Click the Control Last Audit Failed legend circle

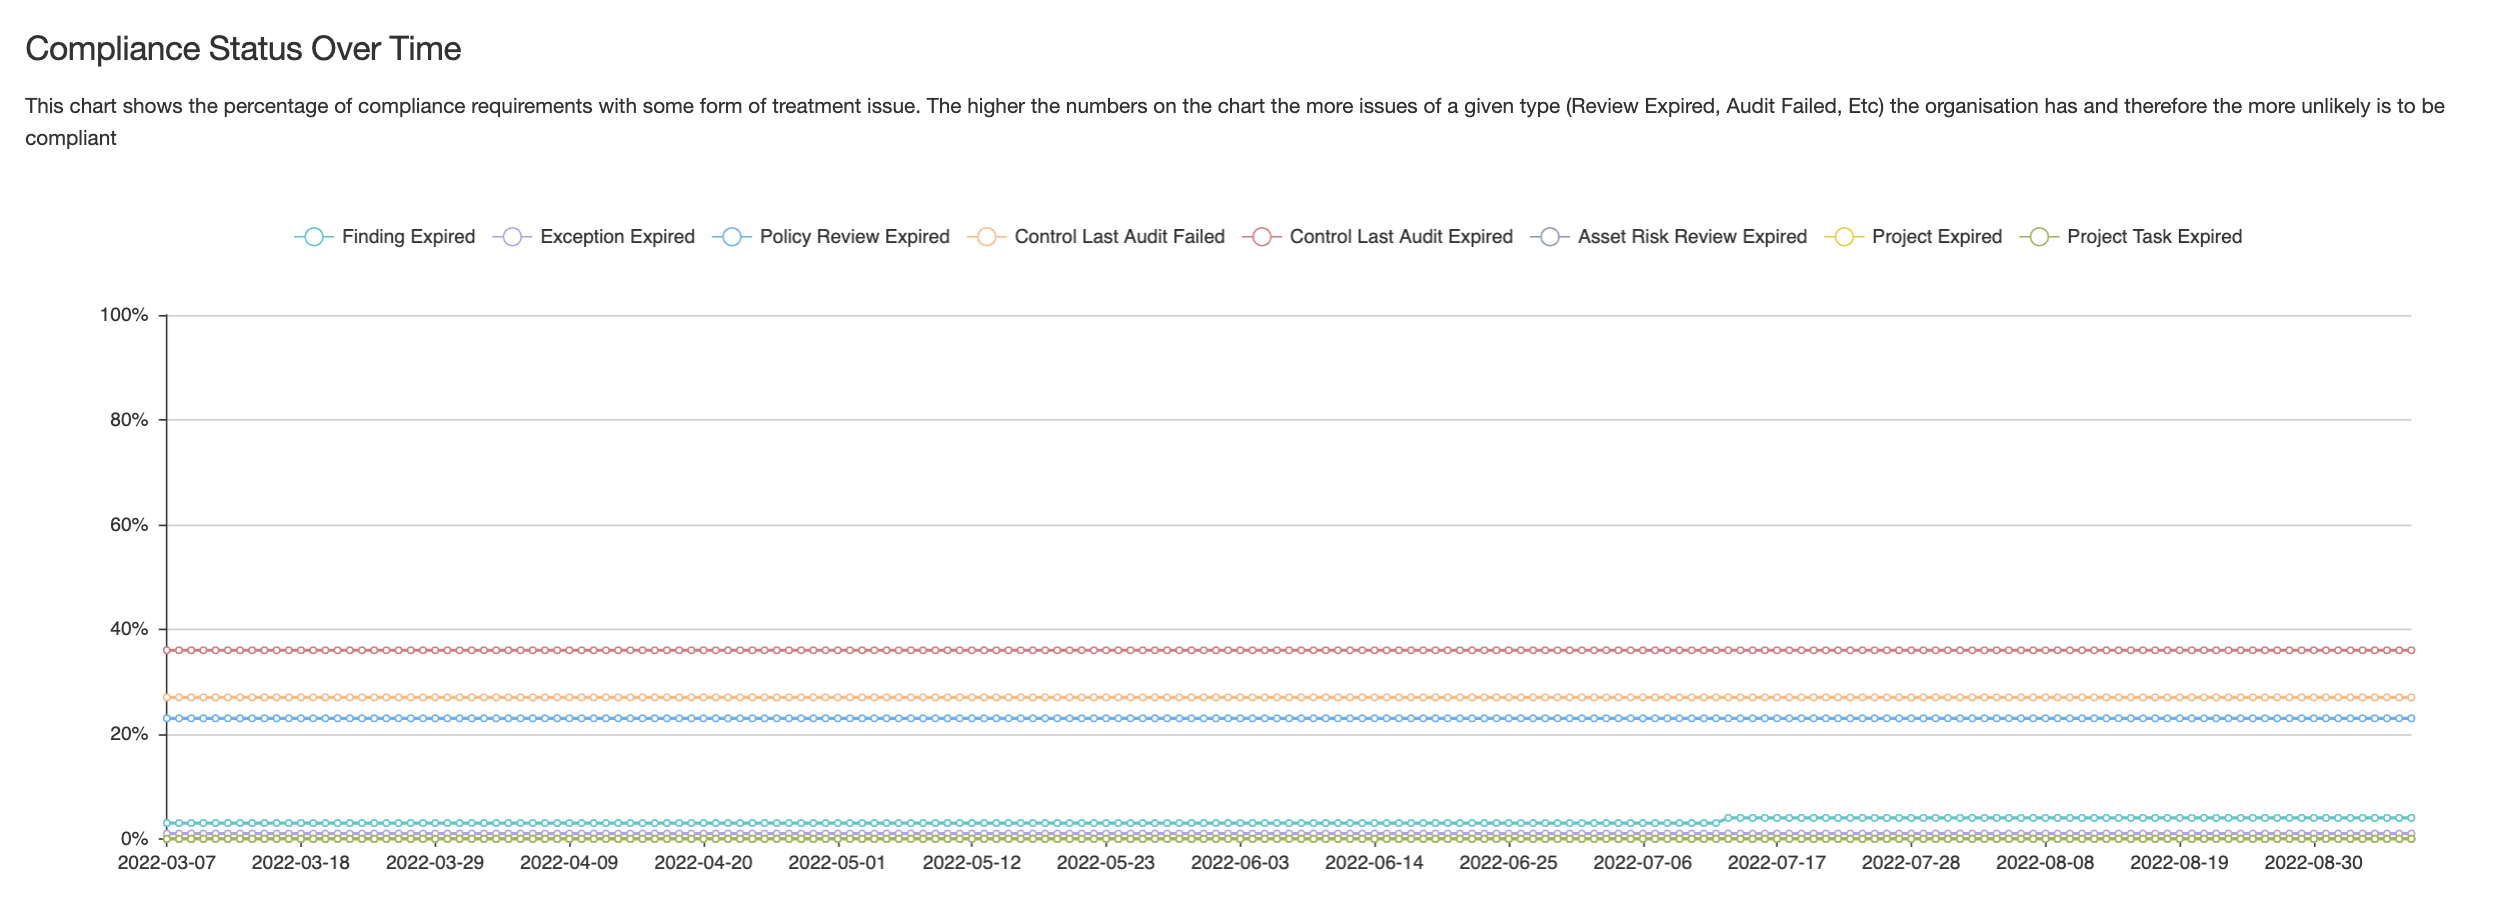pyautogui.click(x=987, y=237)
